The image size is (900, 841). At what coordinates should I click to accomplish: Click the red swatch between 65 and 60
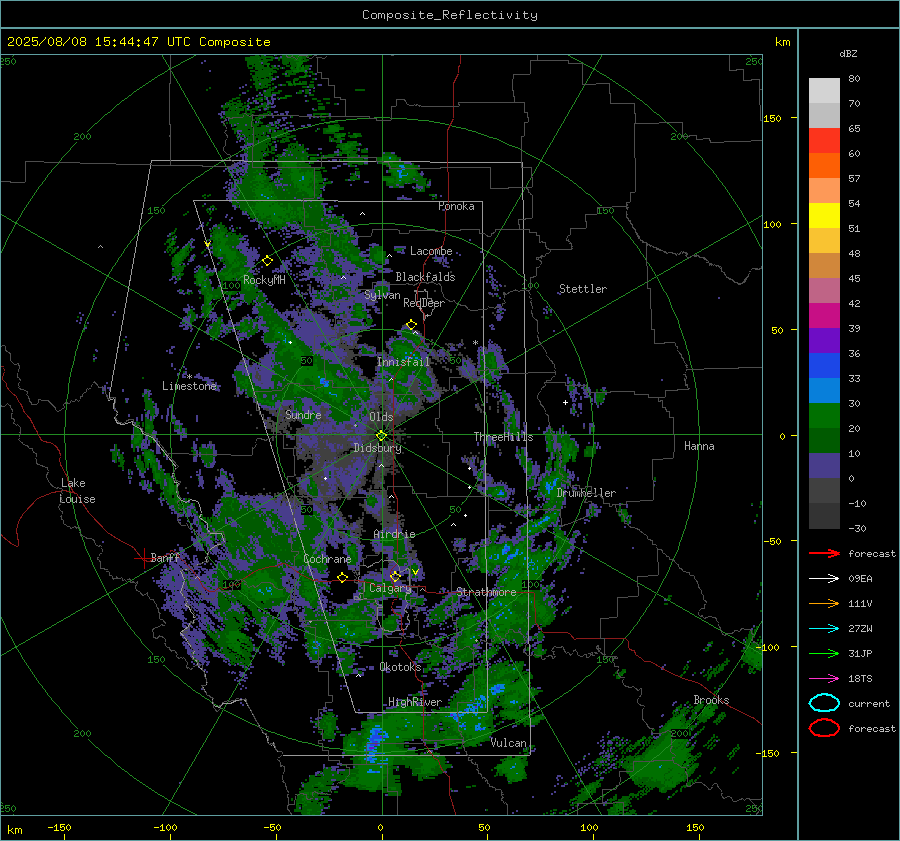tap(824, 140)
